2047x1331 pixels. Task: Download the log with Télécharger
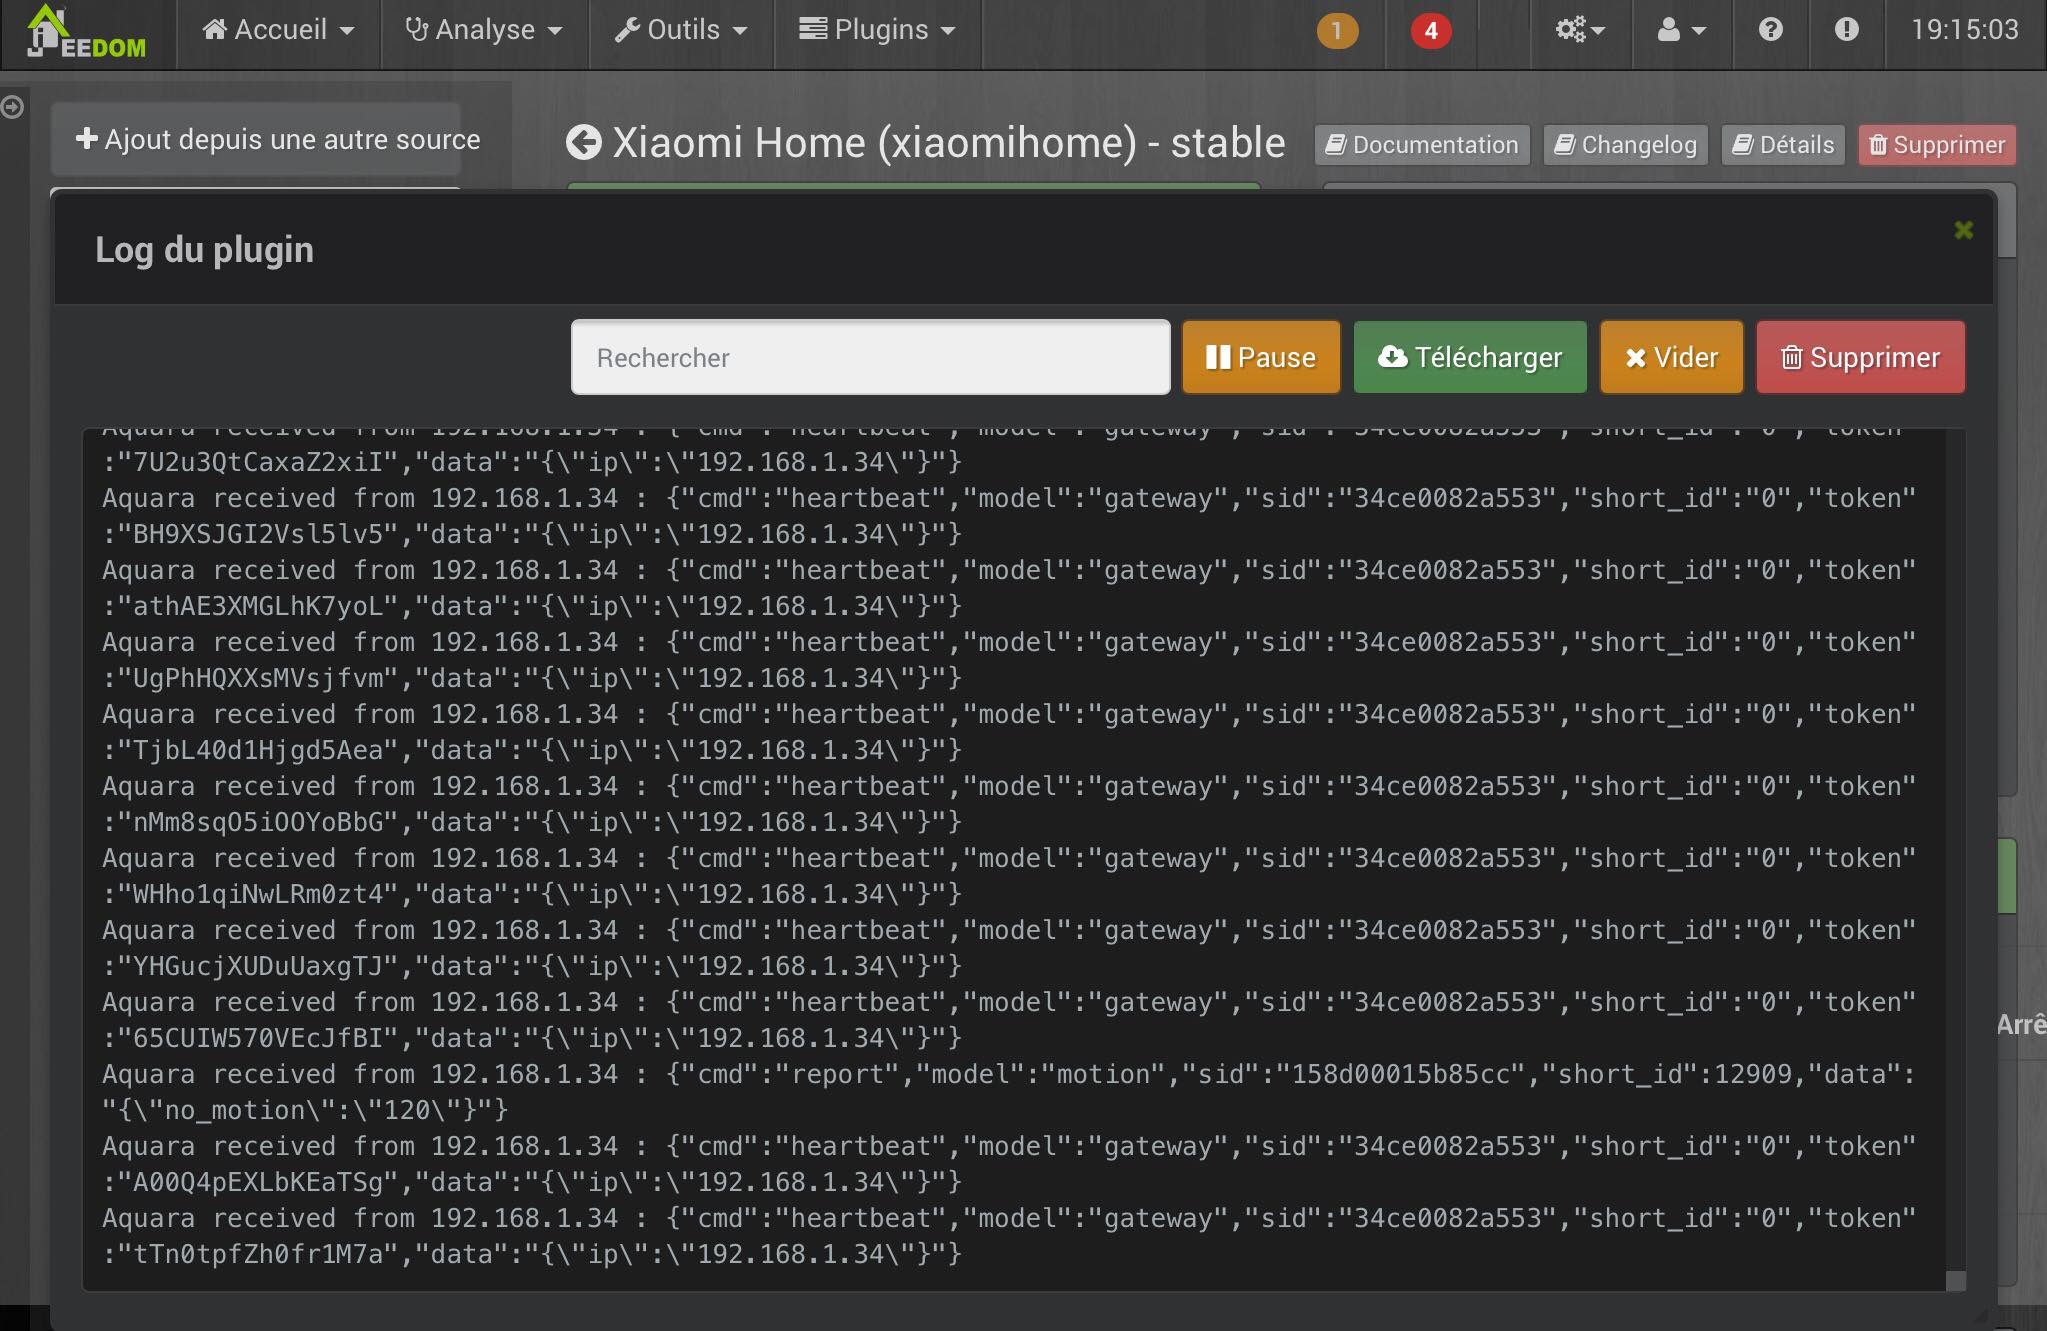pyautogui.click(x=1470, y=357)
